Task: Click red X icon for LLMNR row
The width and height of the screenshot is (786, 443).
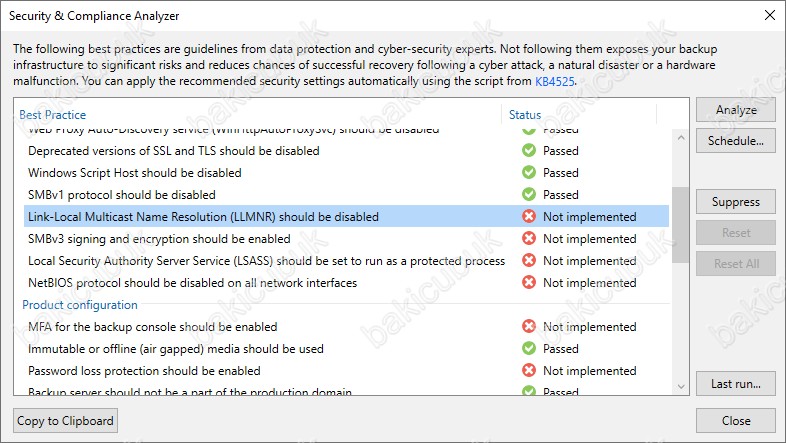Action: pos(528,216)
